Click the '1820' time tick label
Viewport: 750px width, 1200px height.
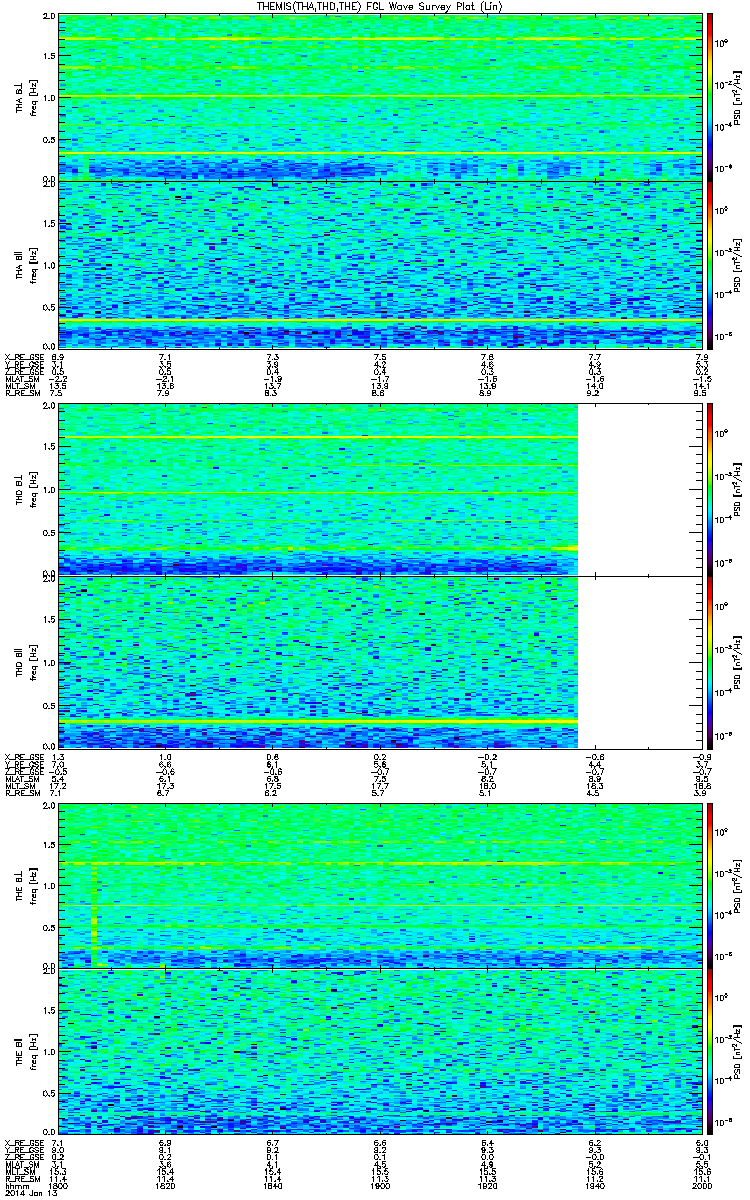pyautogui.click(x=167, y=1185)
